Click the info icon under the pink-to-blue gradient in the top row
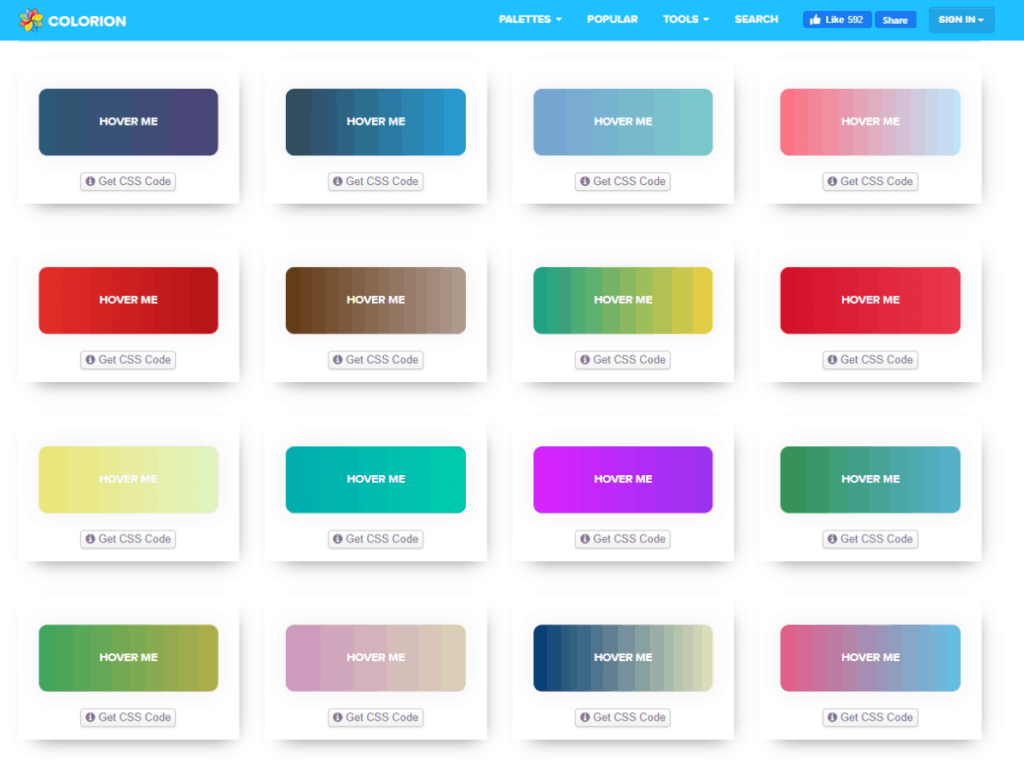Viewport: 1024px width, 760px height. point(832,182)
